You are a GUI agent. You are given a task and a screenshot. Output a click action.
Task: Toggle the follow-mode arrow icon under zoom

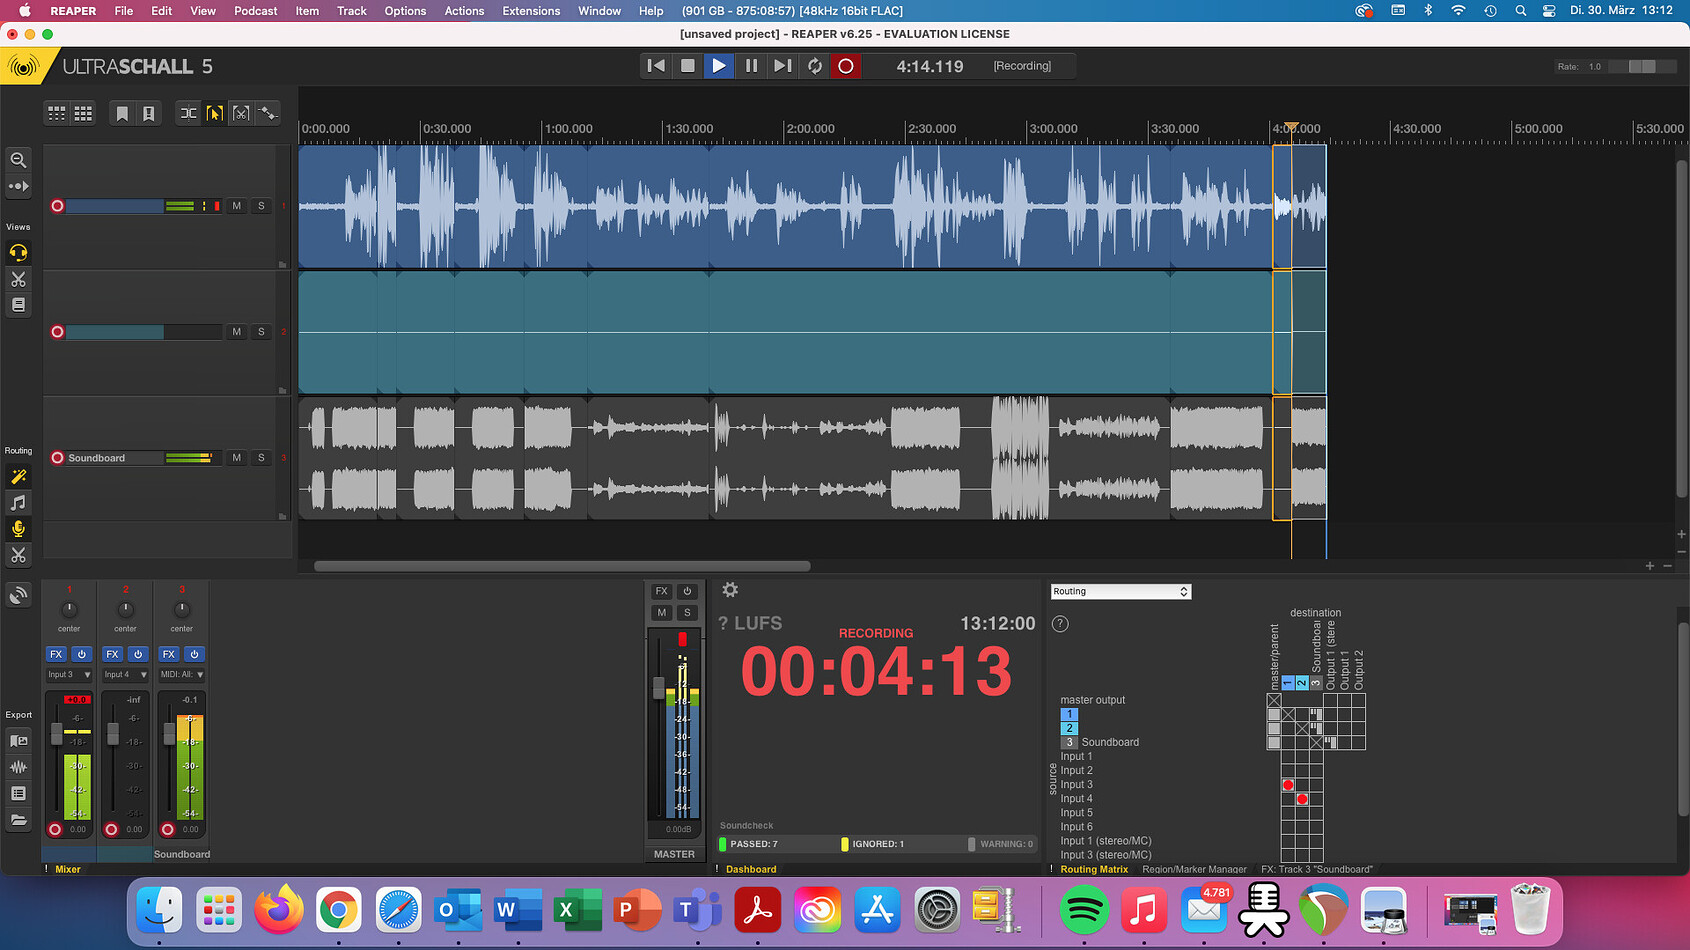coord(18,186)
